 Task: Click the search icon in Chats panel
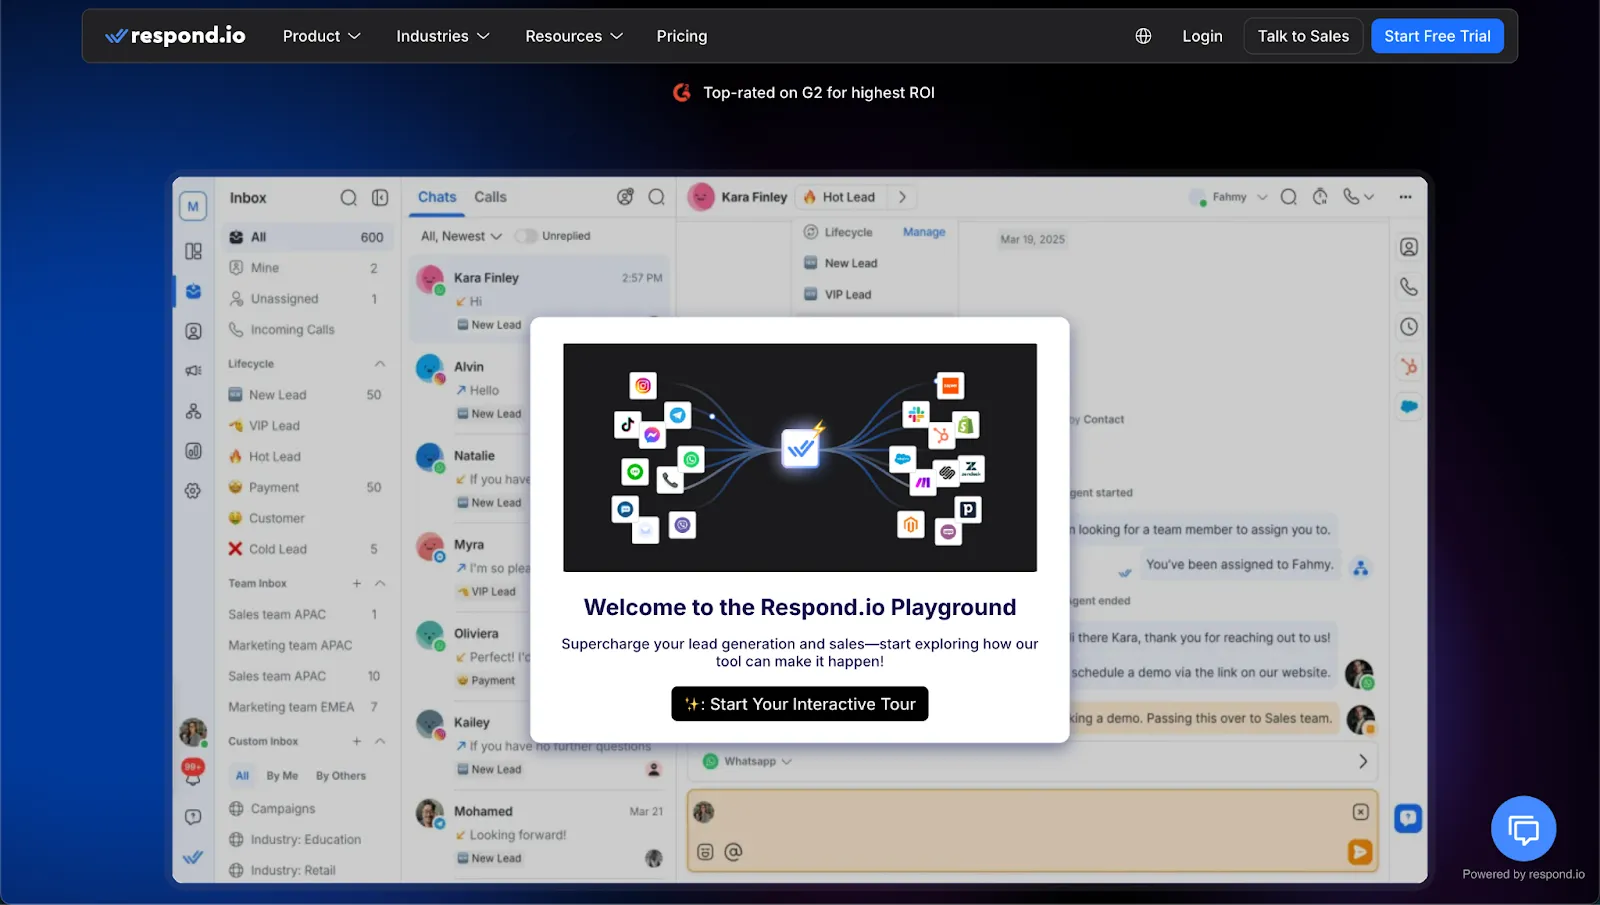pyautogui.click(x=656, y=197)
